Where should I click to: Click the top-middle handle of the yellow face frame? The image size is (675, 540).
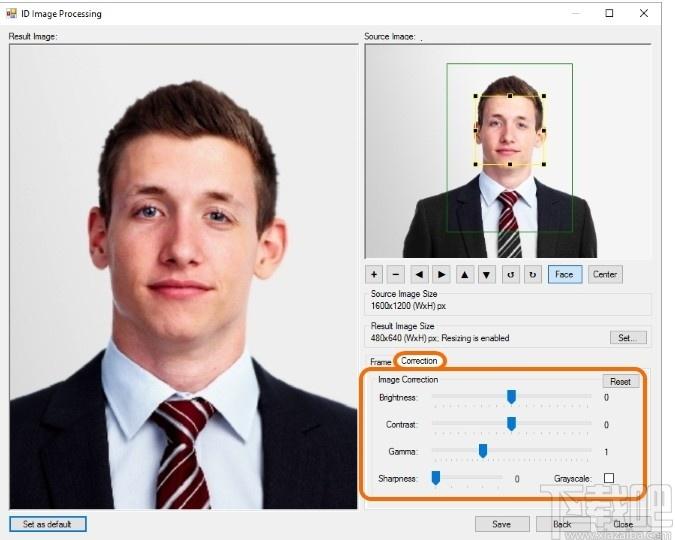pos(510,96)
